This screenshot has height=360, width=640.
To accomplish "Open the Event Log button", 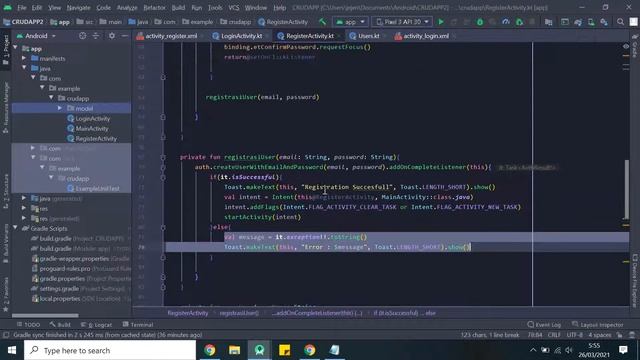I will point(544,324).
